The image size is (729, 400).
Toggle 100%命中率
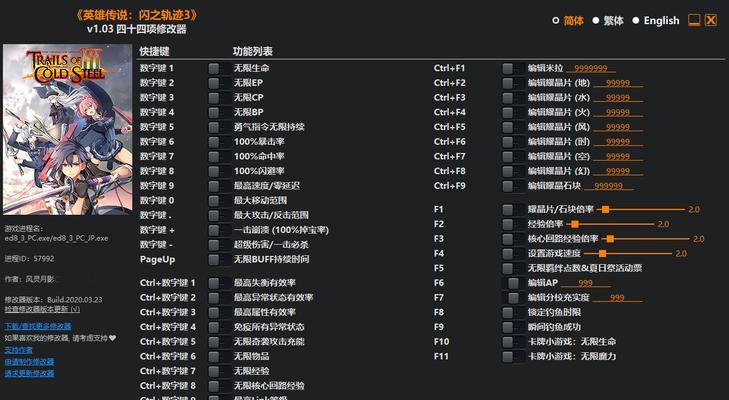click(219, 157)
